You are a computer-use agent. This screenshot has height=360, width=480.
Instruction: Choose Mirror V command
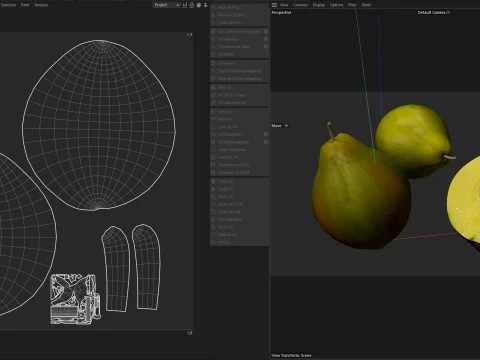pyautogui.click(x=239, y=119)
